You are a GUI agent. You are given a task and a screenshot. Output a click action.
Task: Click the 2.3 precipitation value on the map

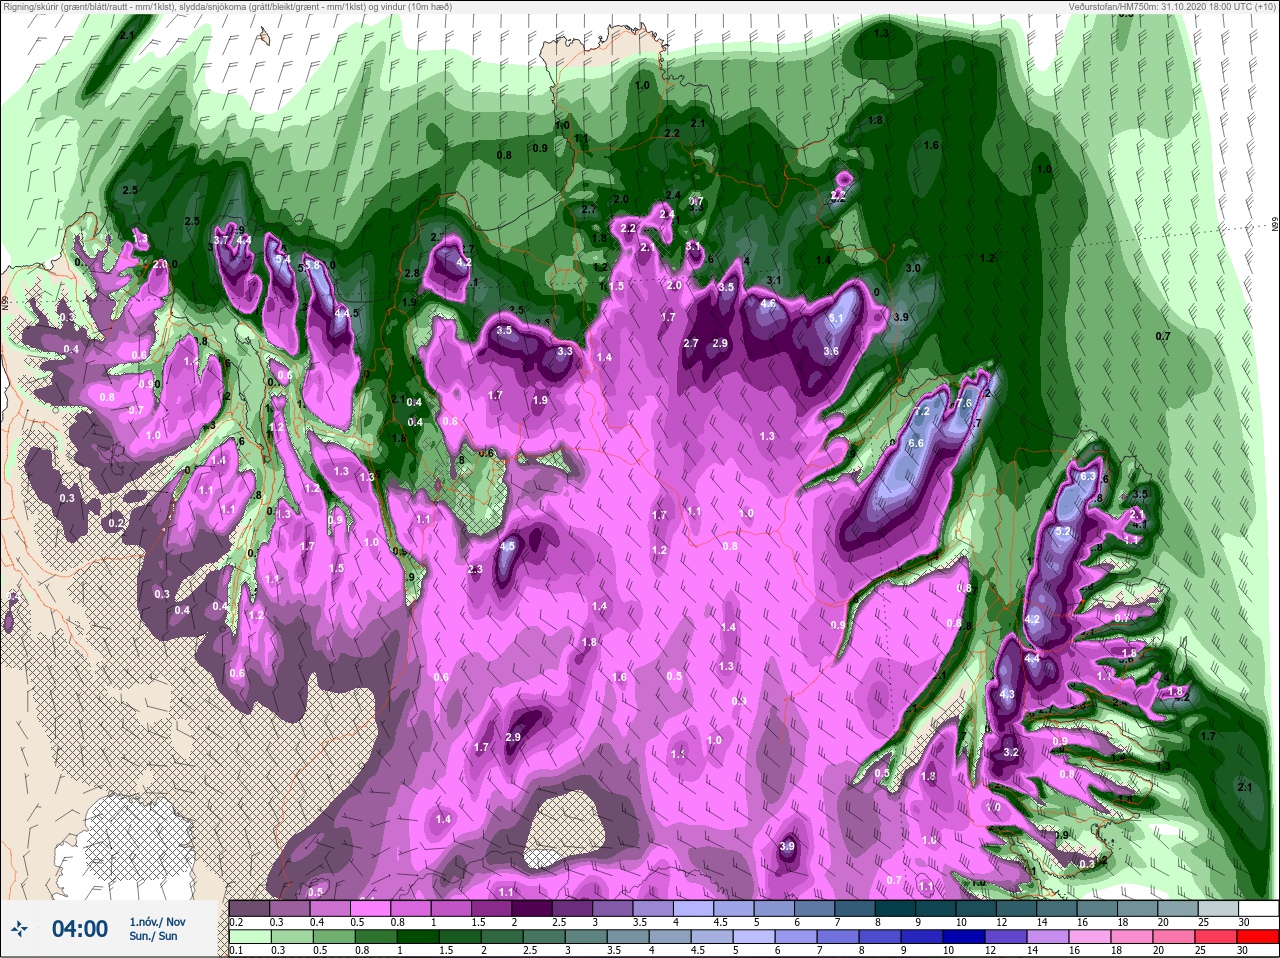click(475, 569)
